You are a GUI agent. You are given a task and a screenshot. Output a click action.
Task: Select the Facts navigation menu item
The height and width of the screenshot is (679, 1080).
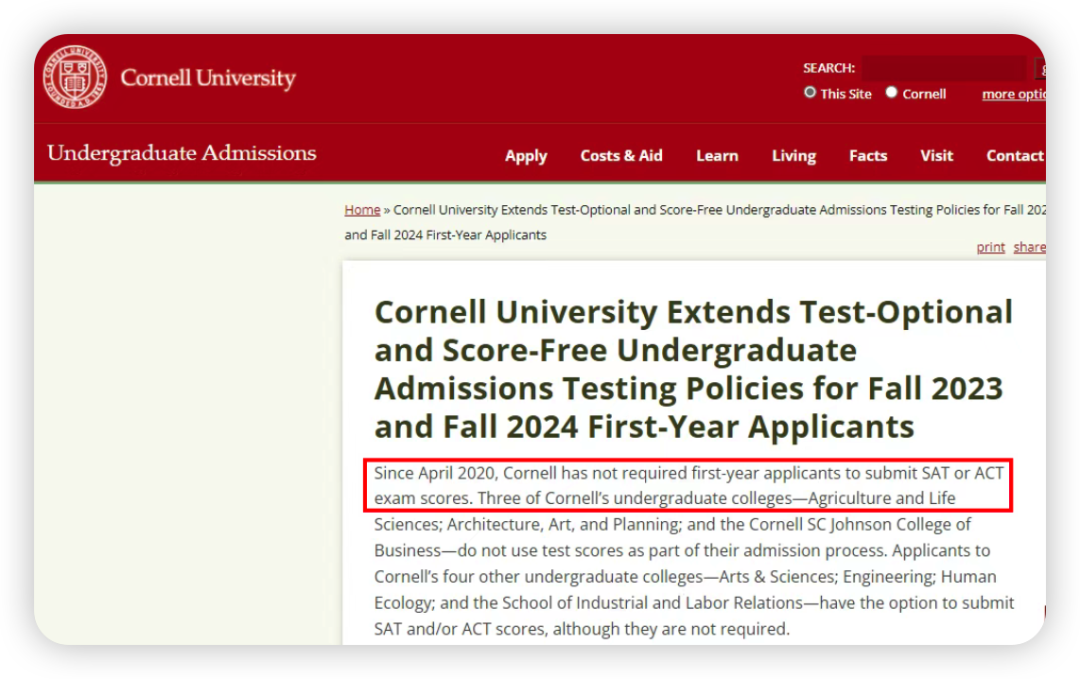click(x=868, y=156)
